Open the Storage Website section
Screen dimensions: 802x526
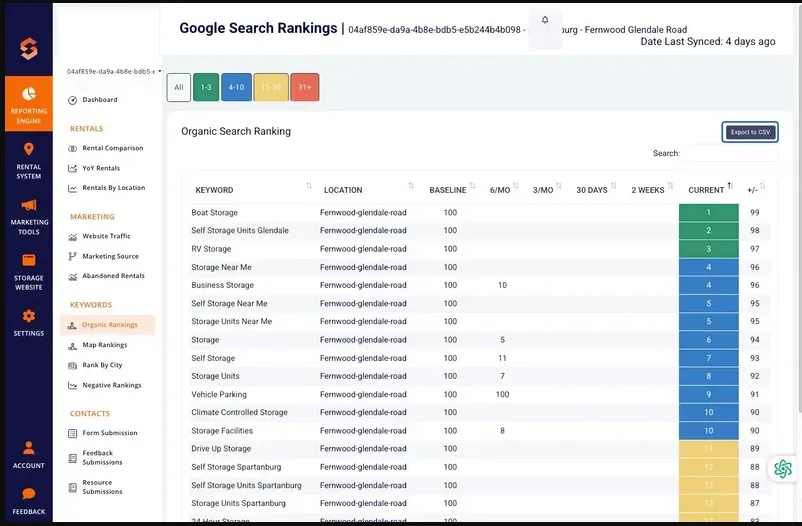(x=29, y=272)
